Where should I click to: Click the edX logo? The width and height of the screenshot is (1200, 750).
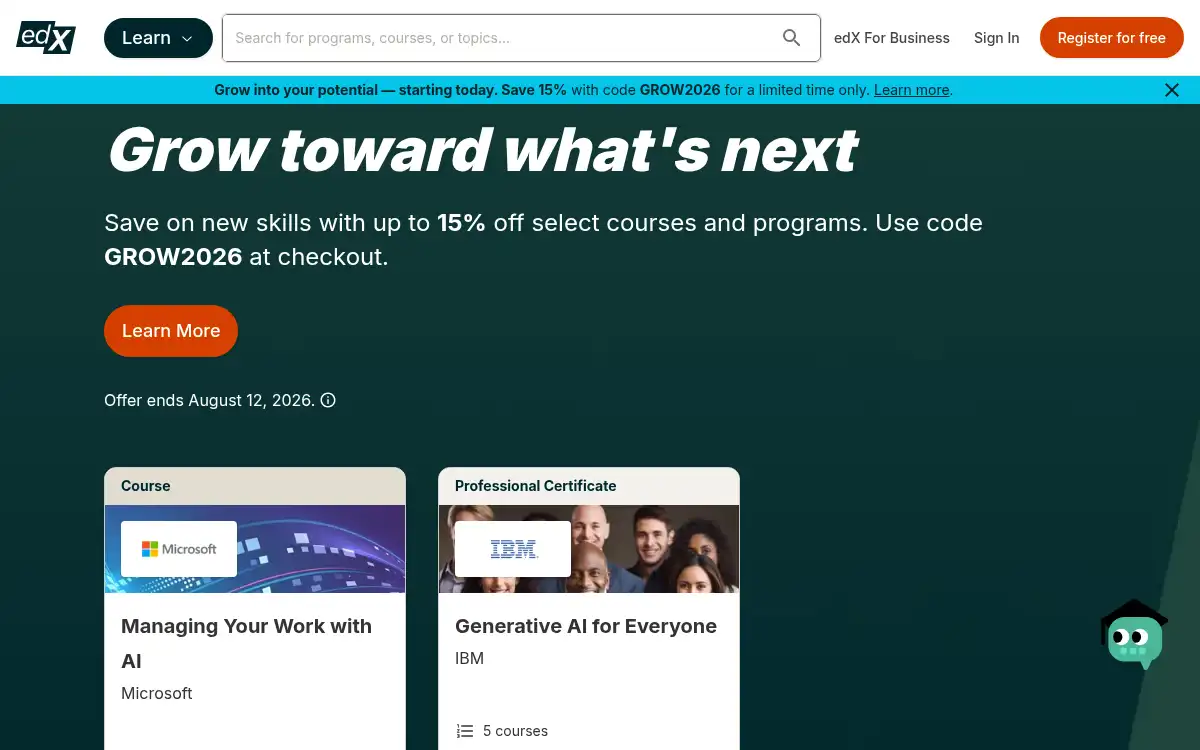click(46, 37)
